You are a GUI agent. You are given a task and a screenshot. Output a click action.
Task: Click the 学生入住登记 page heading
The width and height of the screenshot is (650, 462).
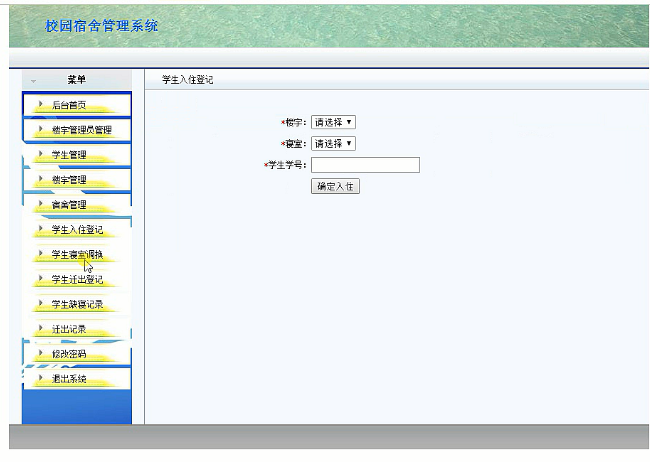click(x=187, y=80)
